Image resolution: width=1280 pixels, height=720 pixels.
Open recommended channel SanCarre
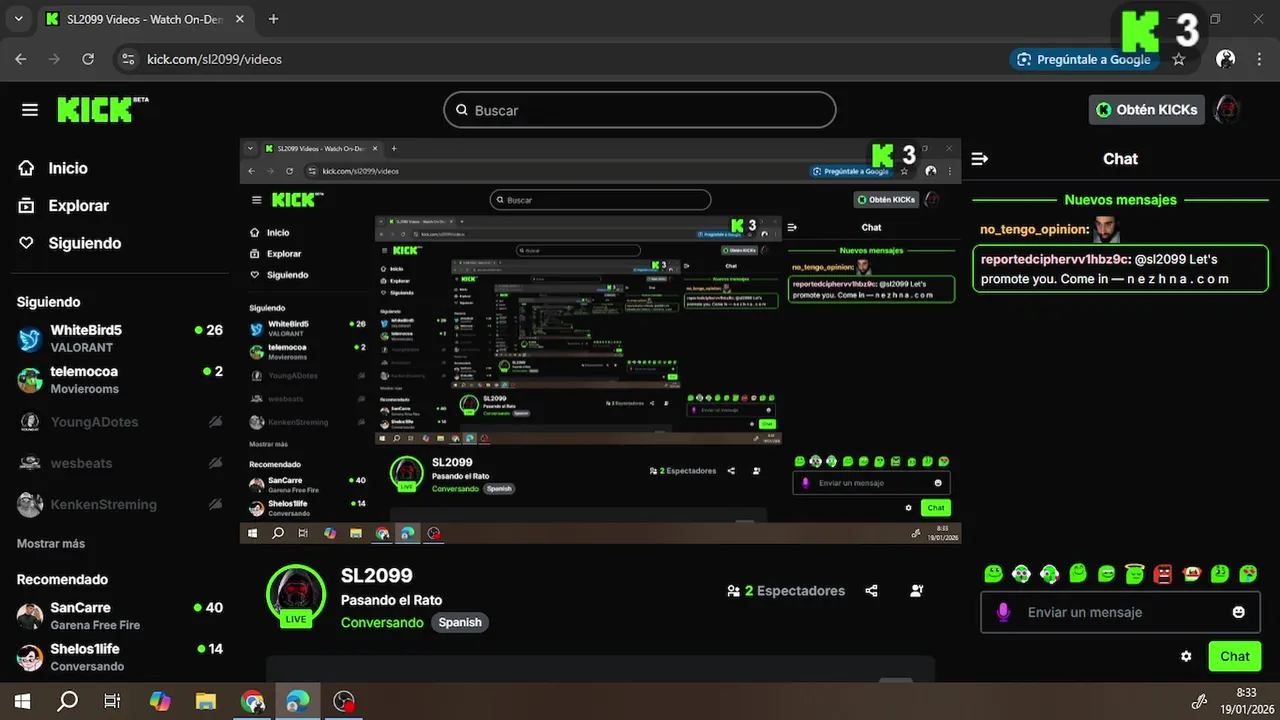pos(120,615)
